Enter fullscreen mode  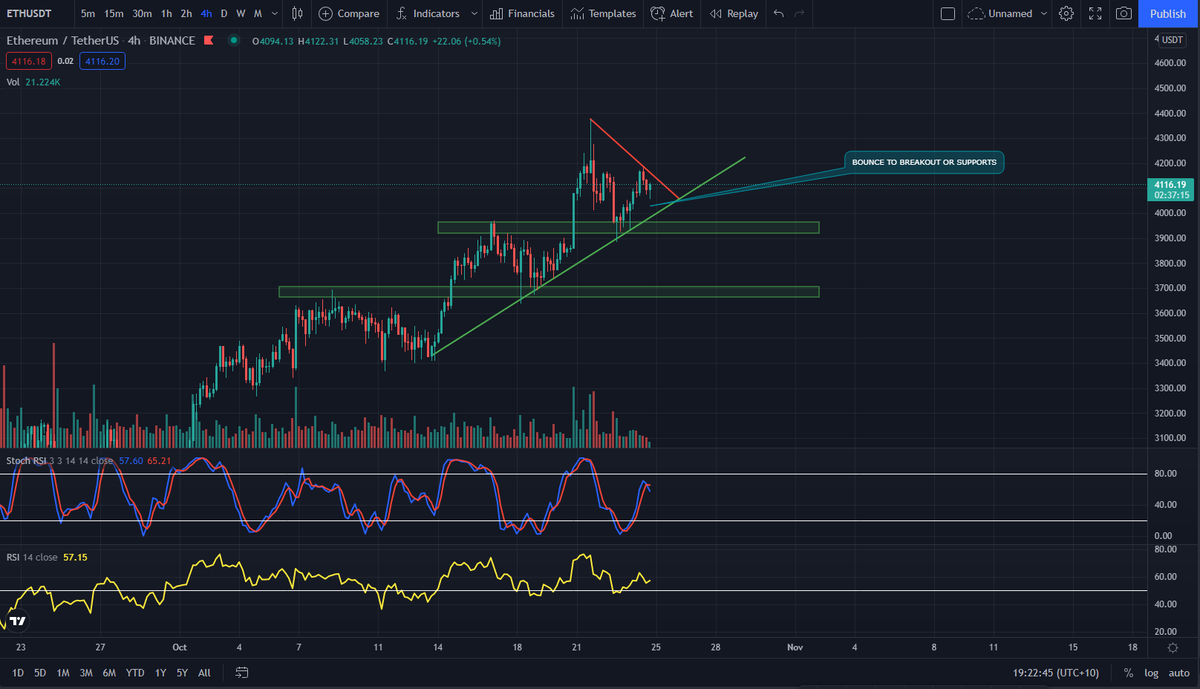pyautogui.click(x=1095, y=14)
